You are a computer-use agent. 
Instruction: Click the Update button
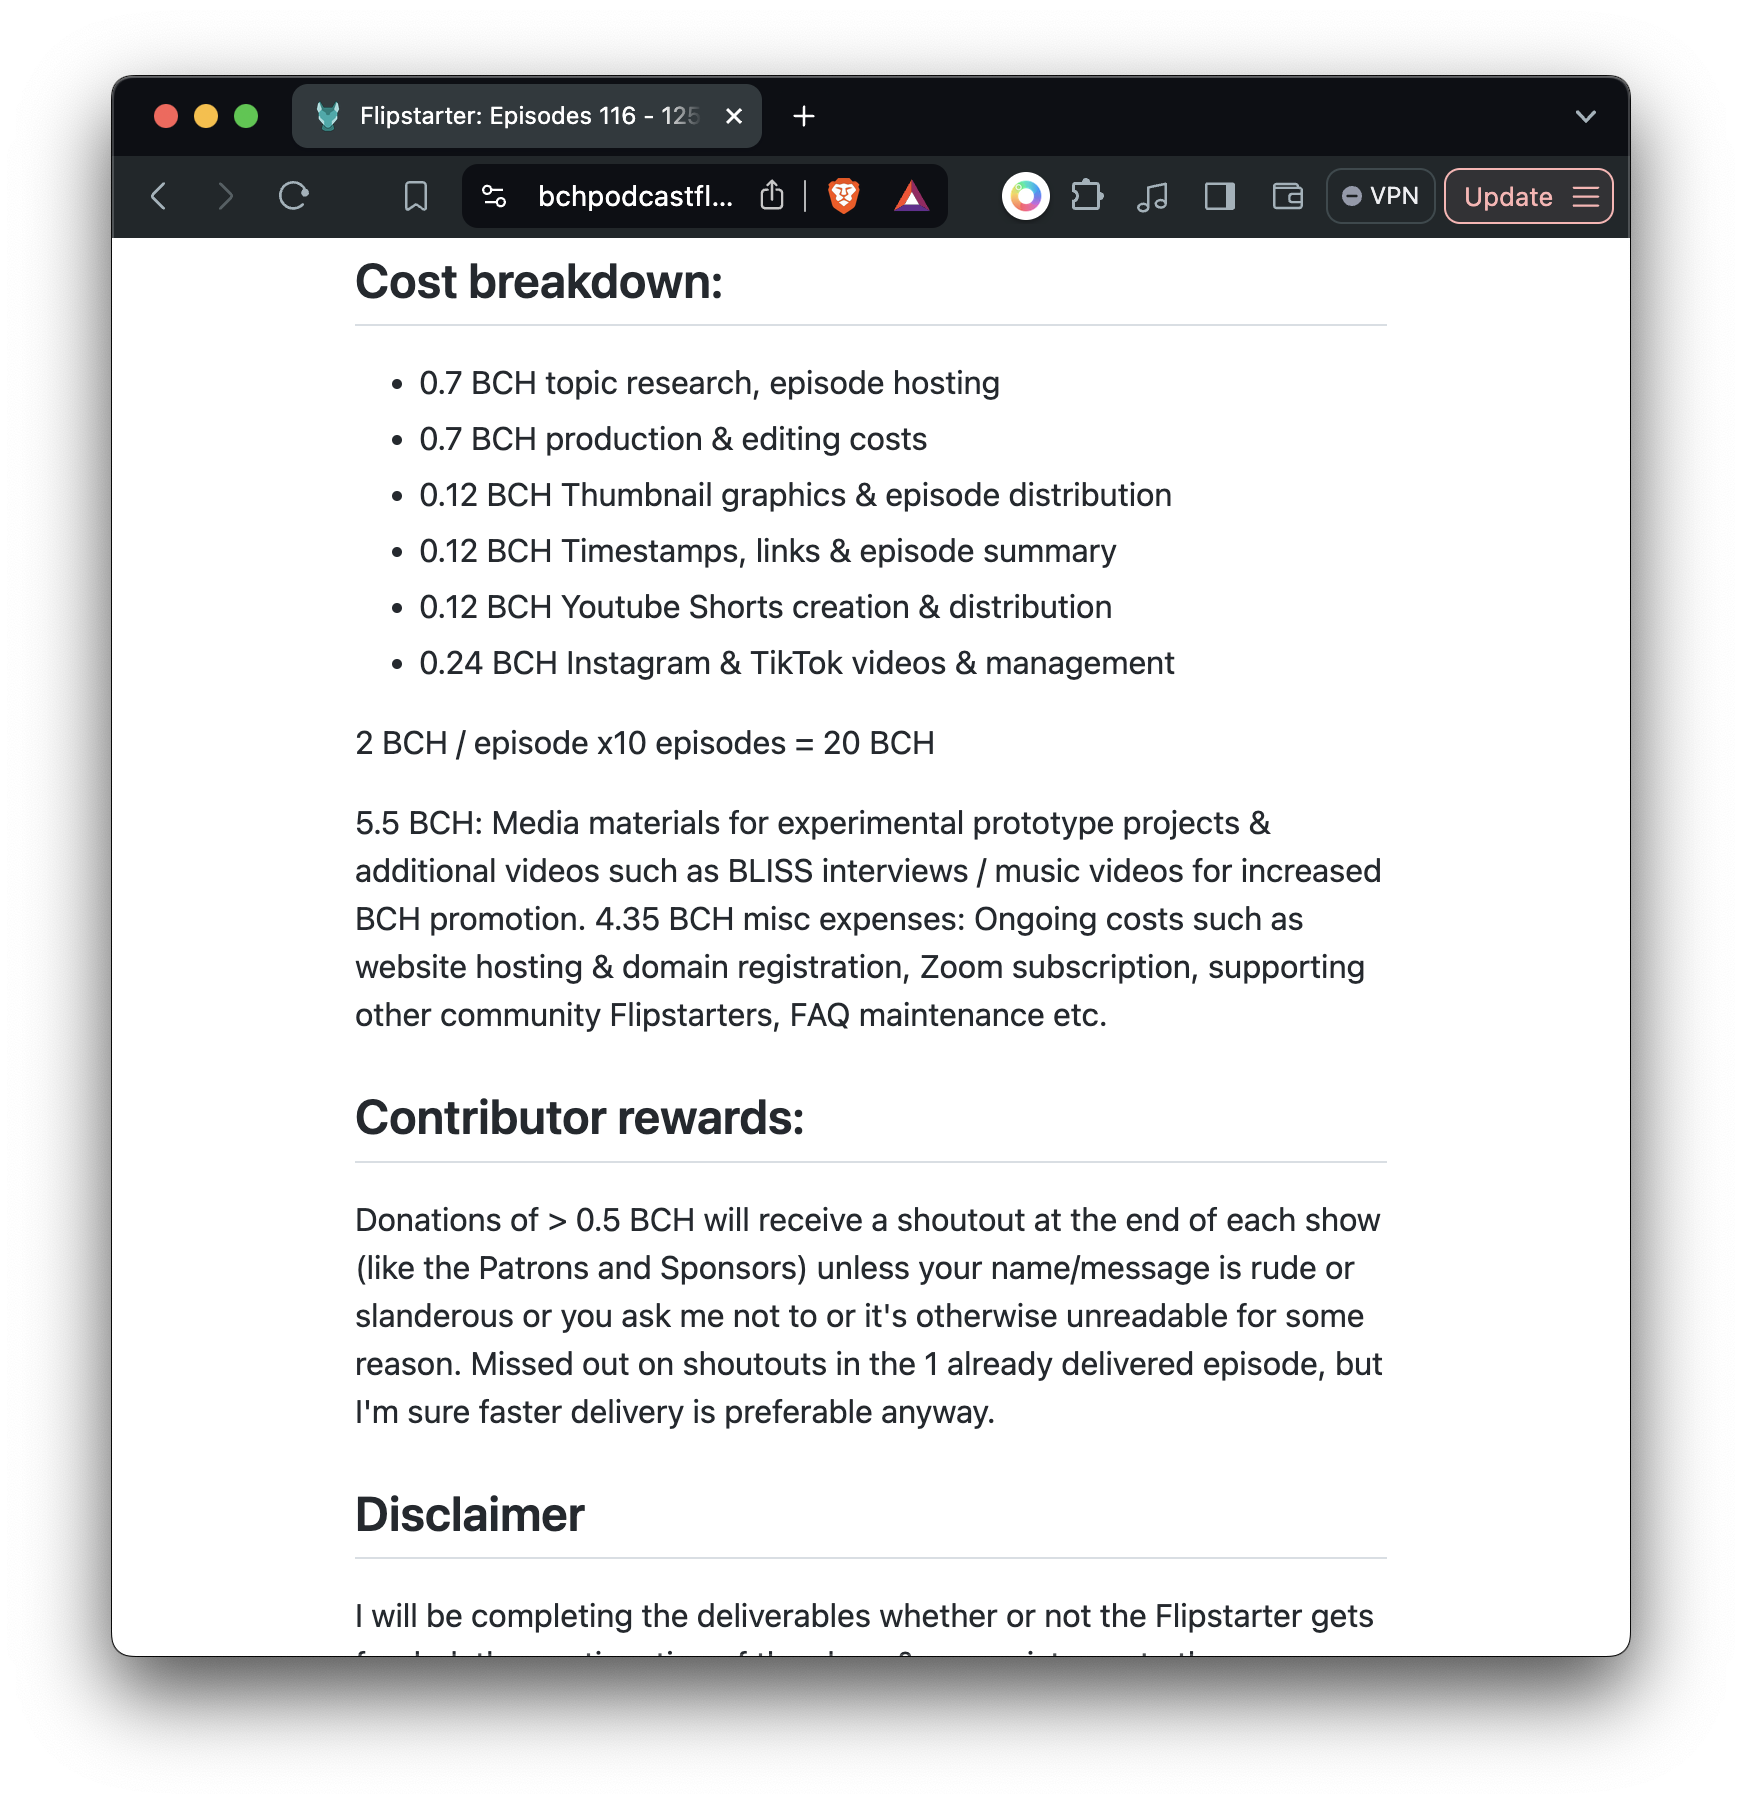[1508, 196]
